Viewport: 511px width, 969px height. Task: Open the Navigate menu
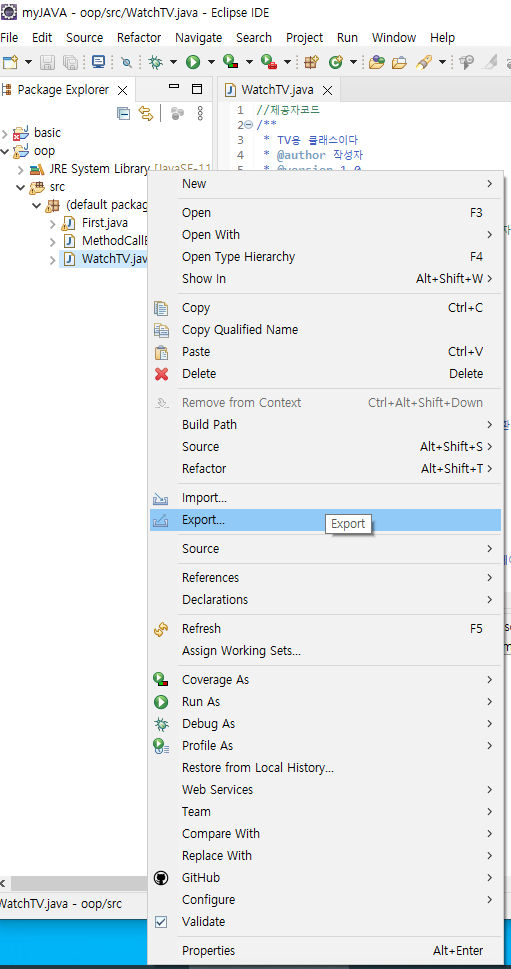(198, 38)
